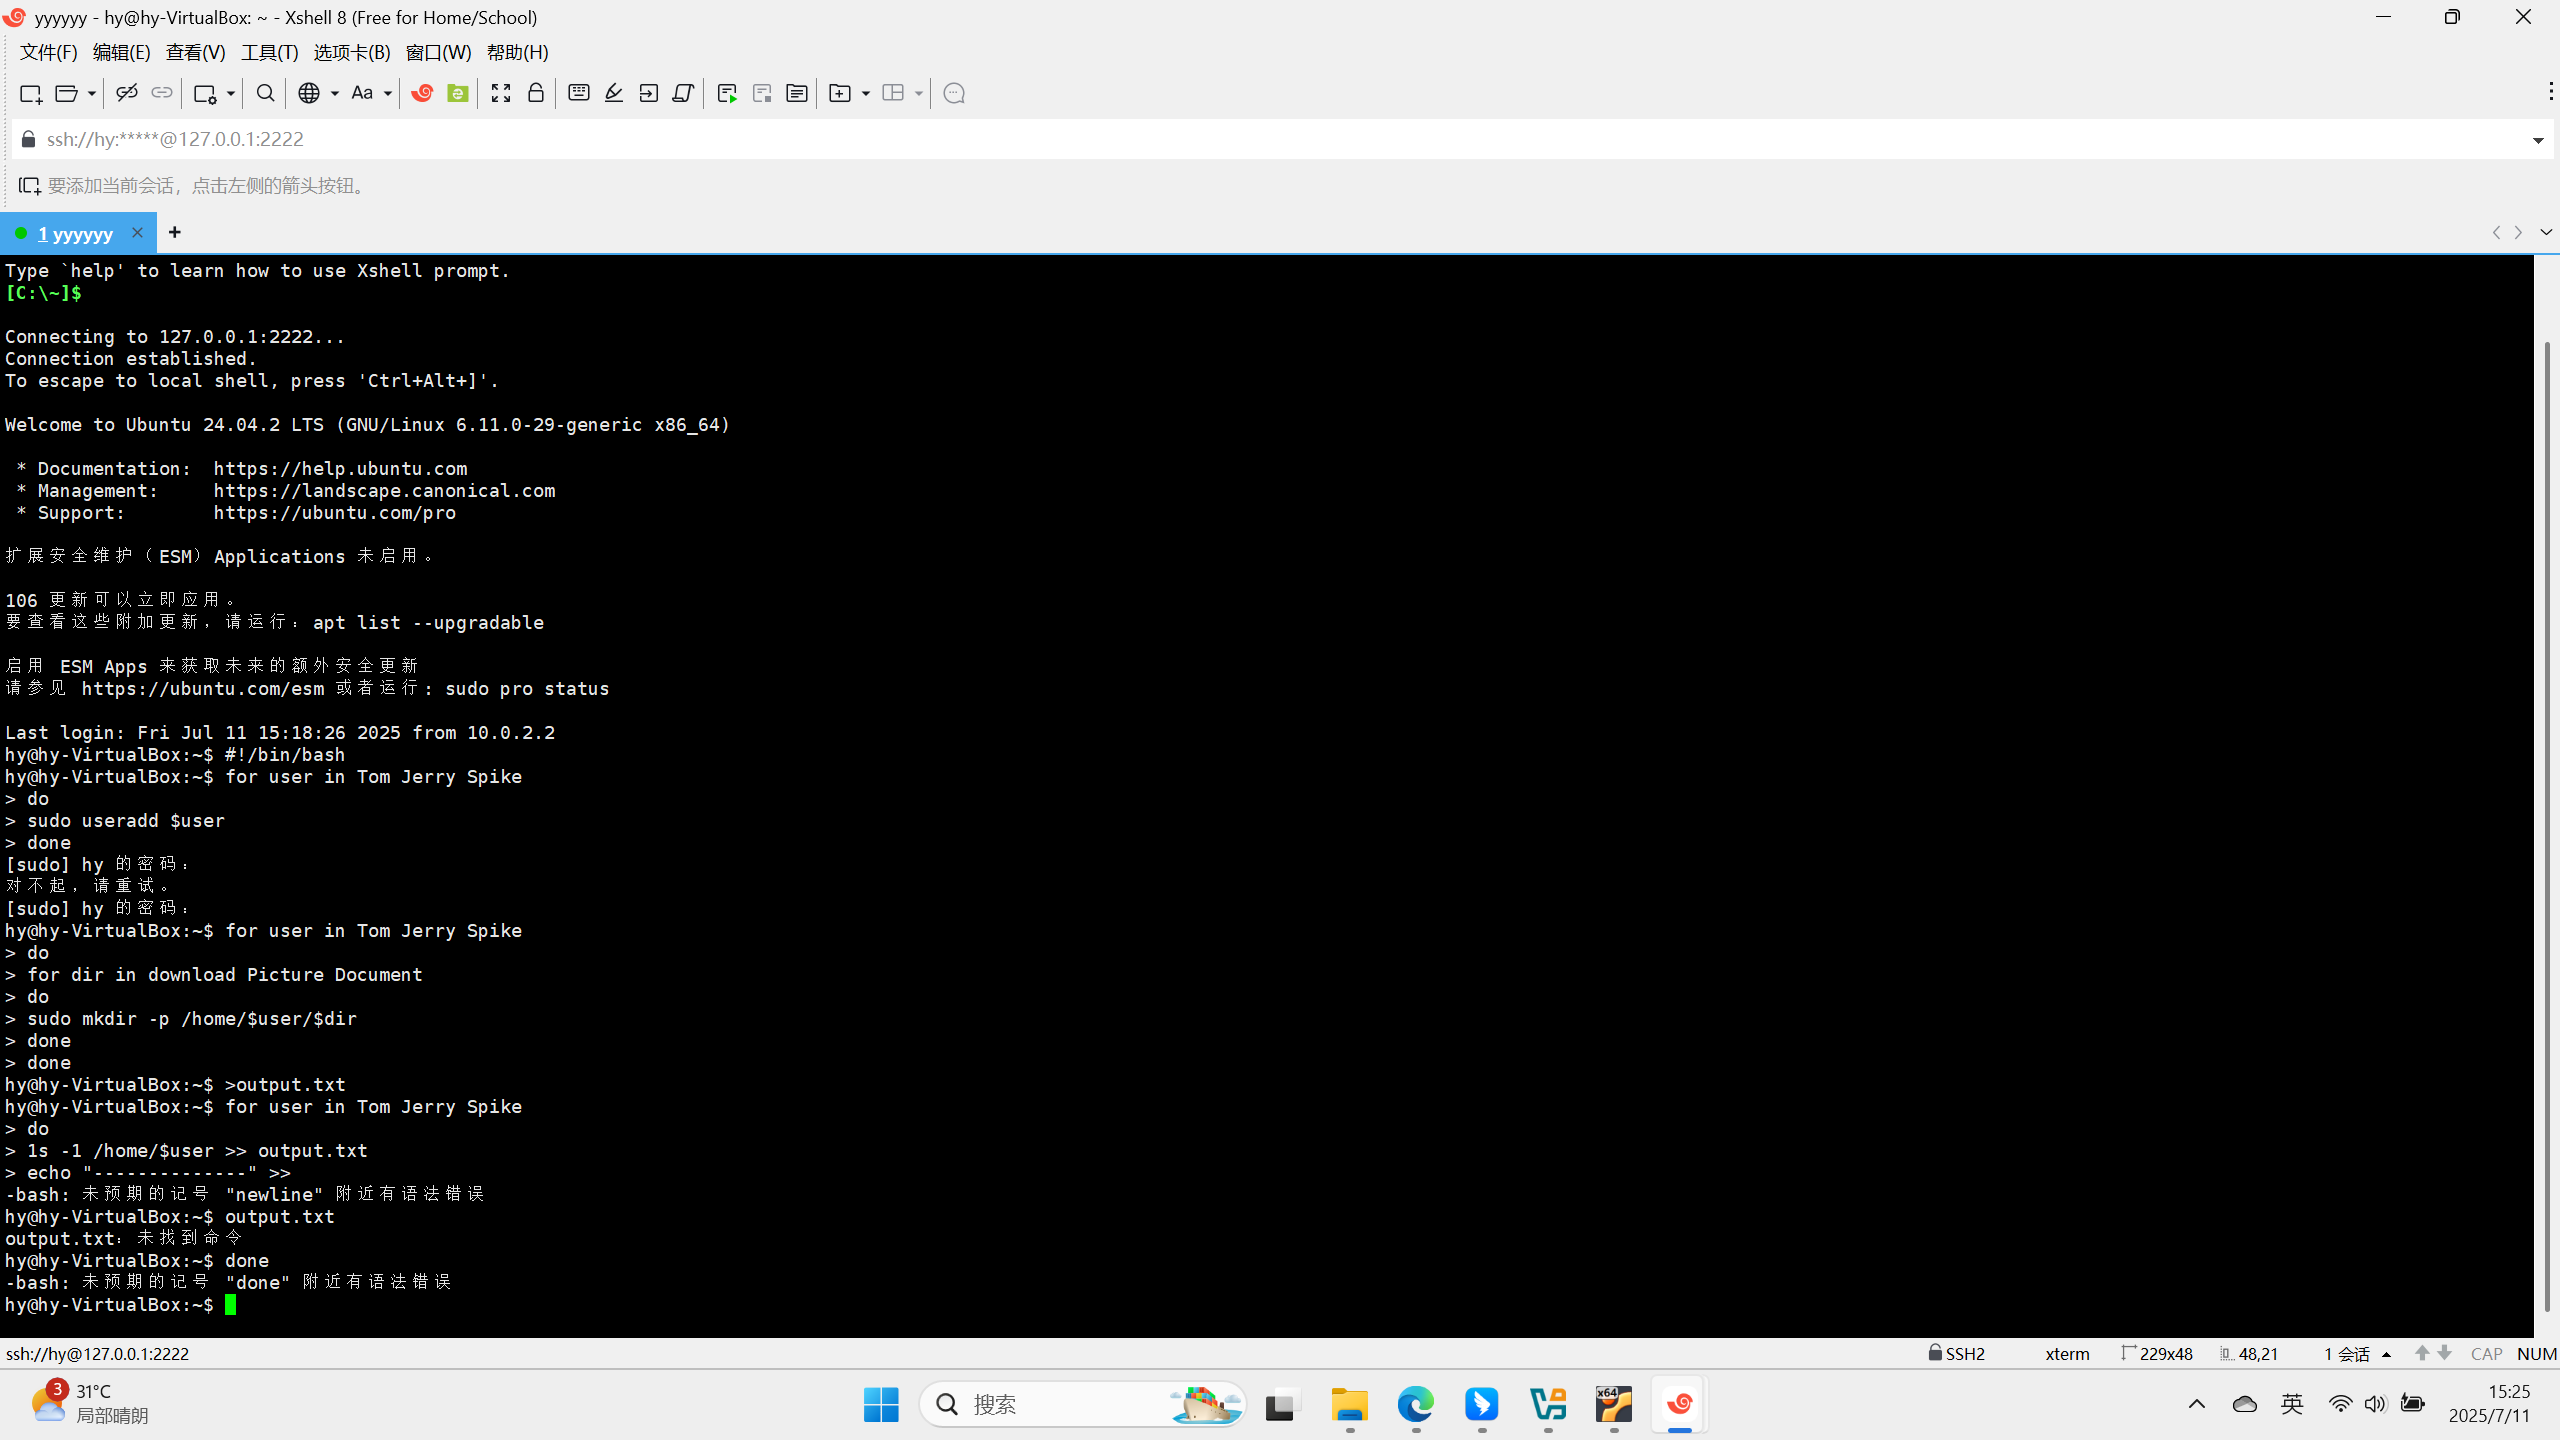Image resolution: width=2560 pixels, height=1440 pixels.
Task: Add a new tab with plus button
Action: click(175, 232)
